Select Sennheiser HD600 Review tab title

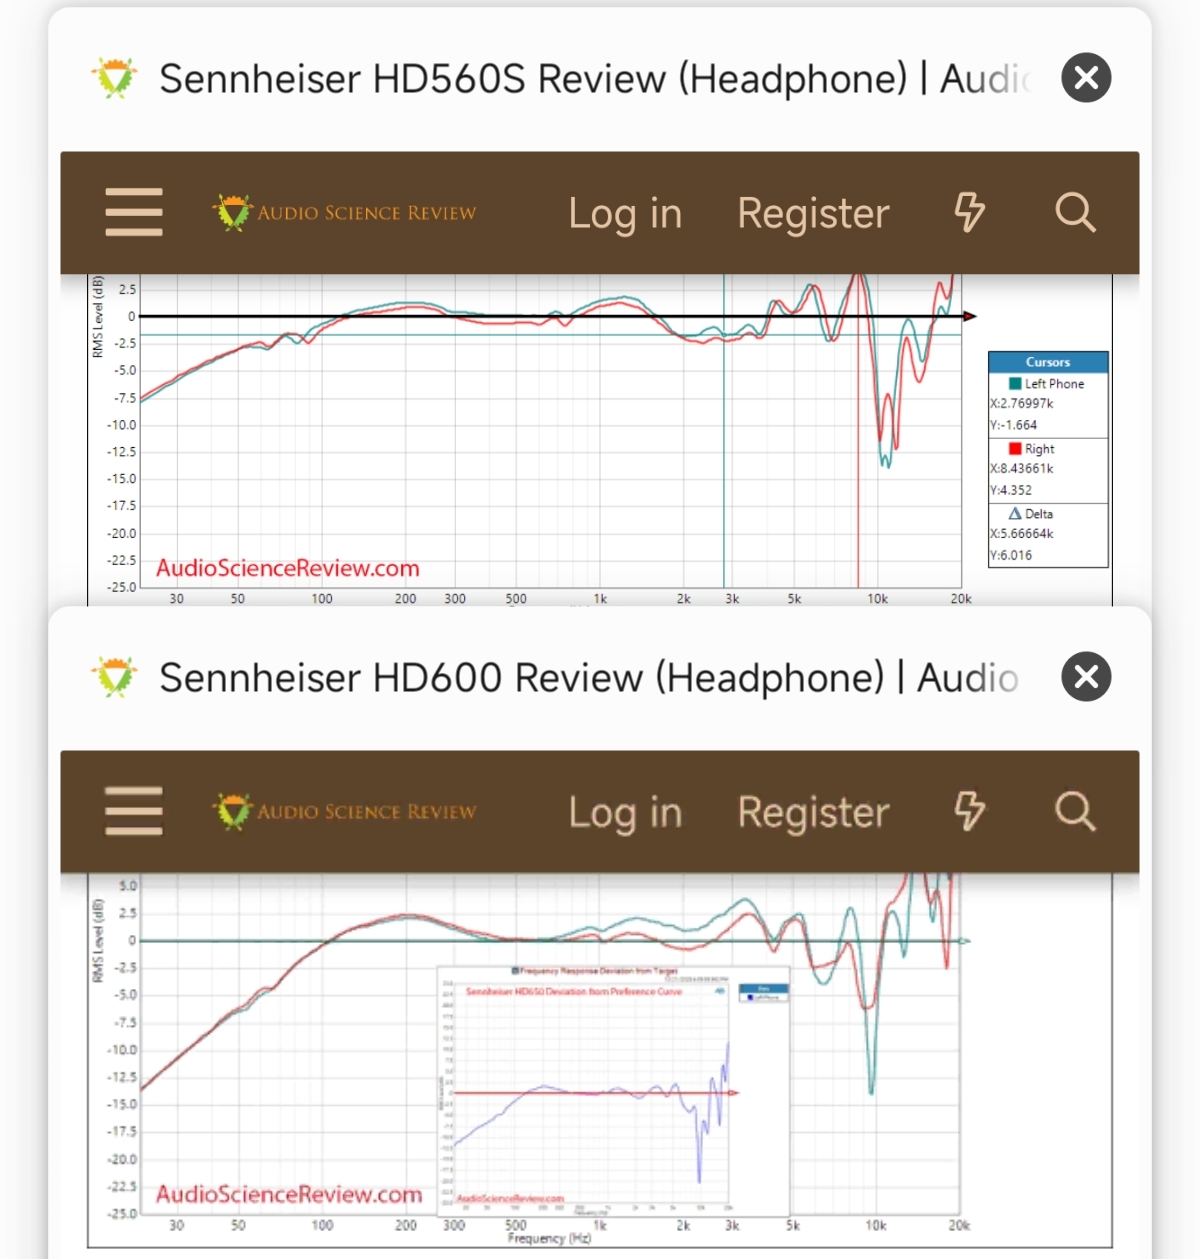click(589, 677)
